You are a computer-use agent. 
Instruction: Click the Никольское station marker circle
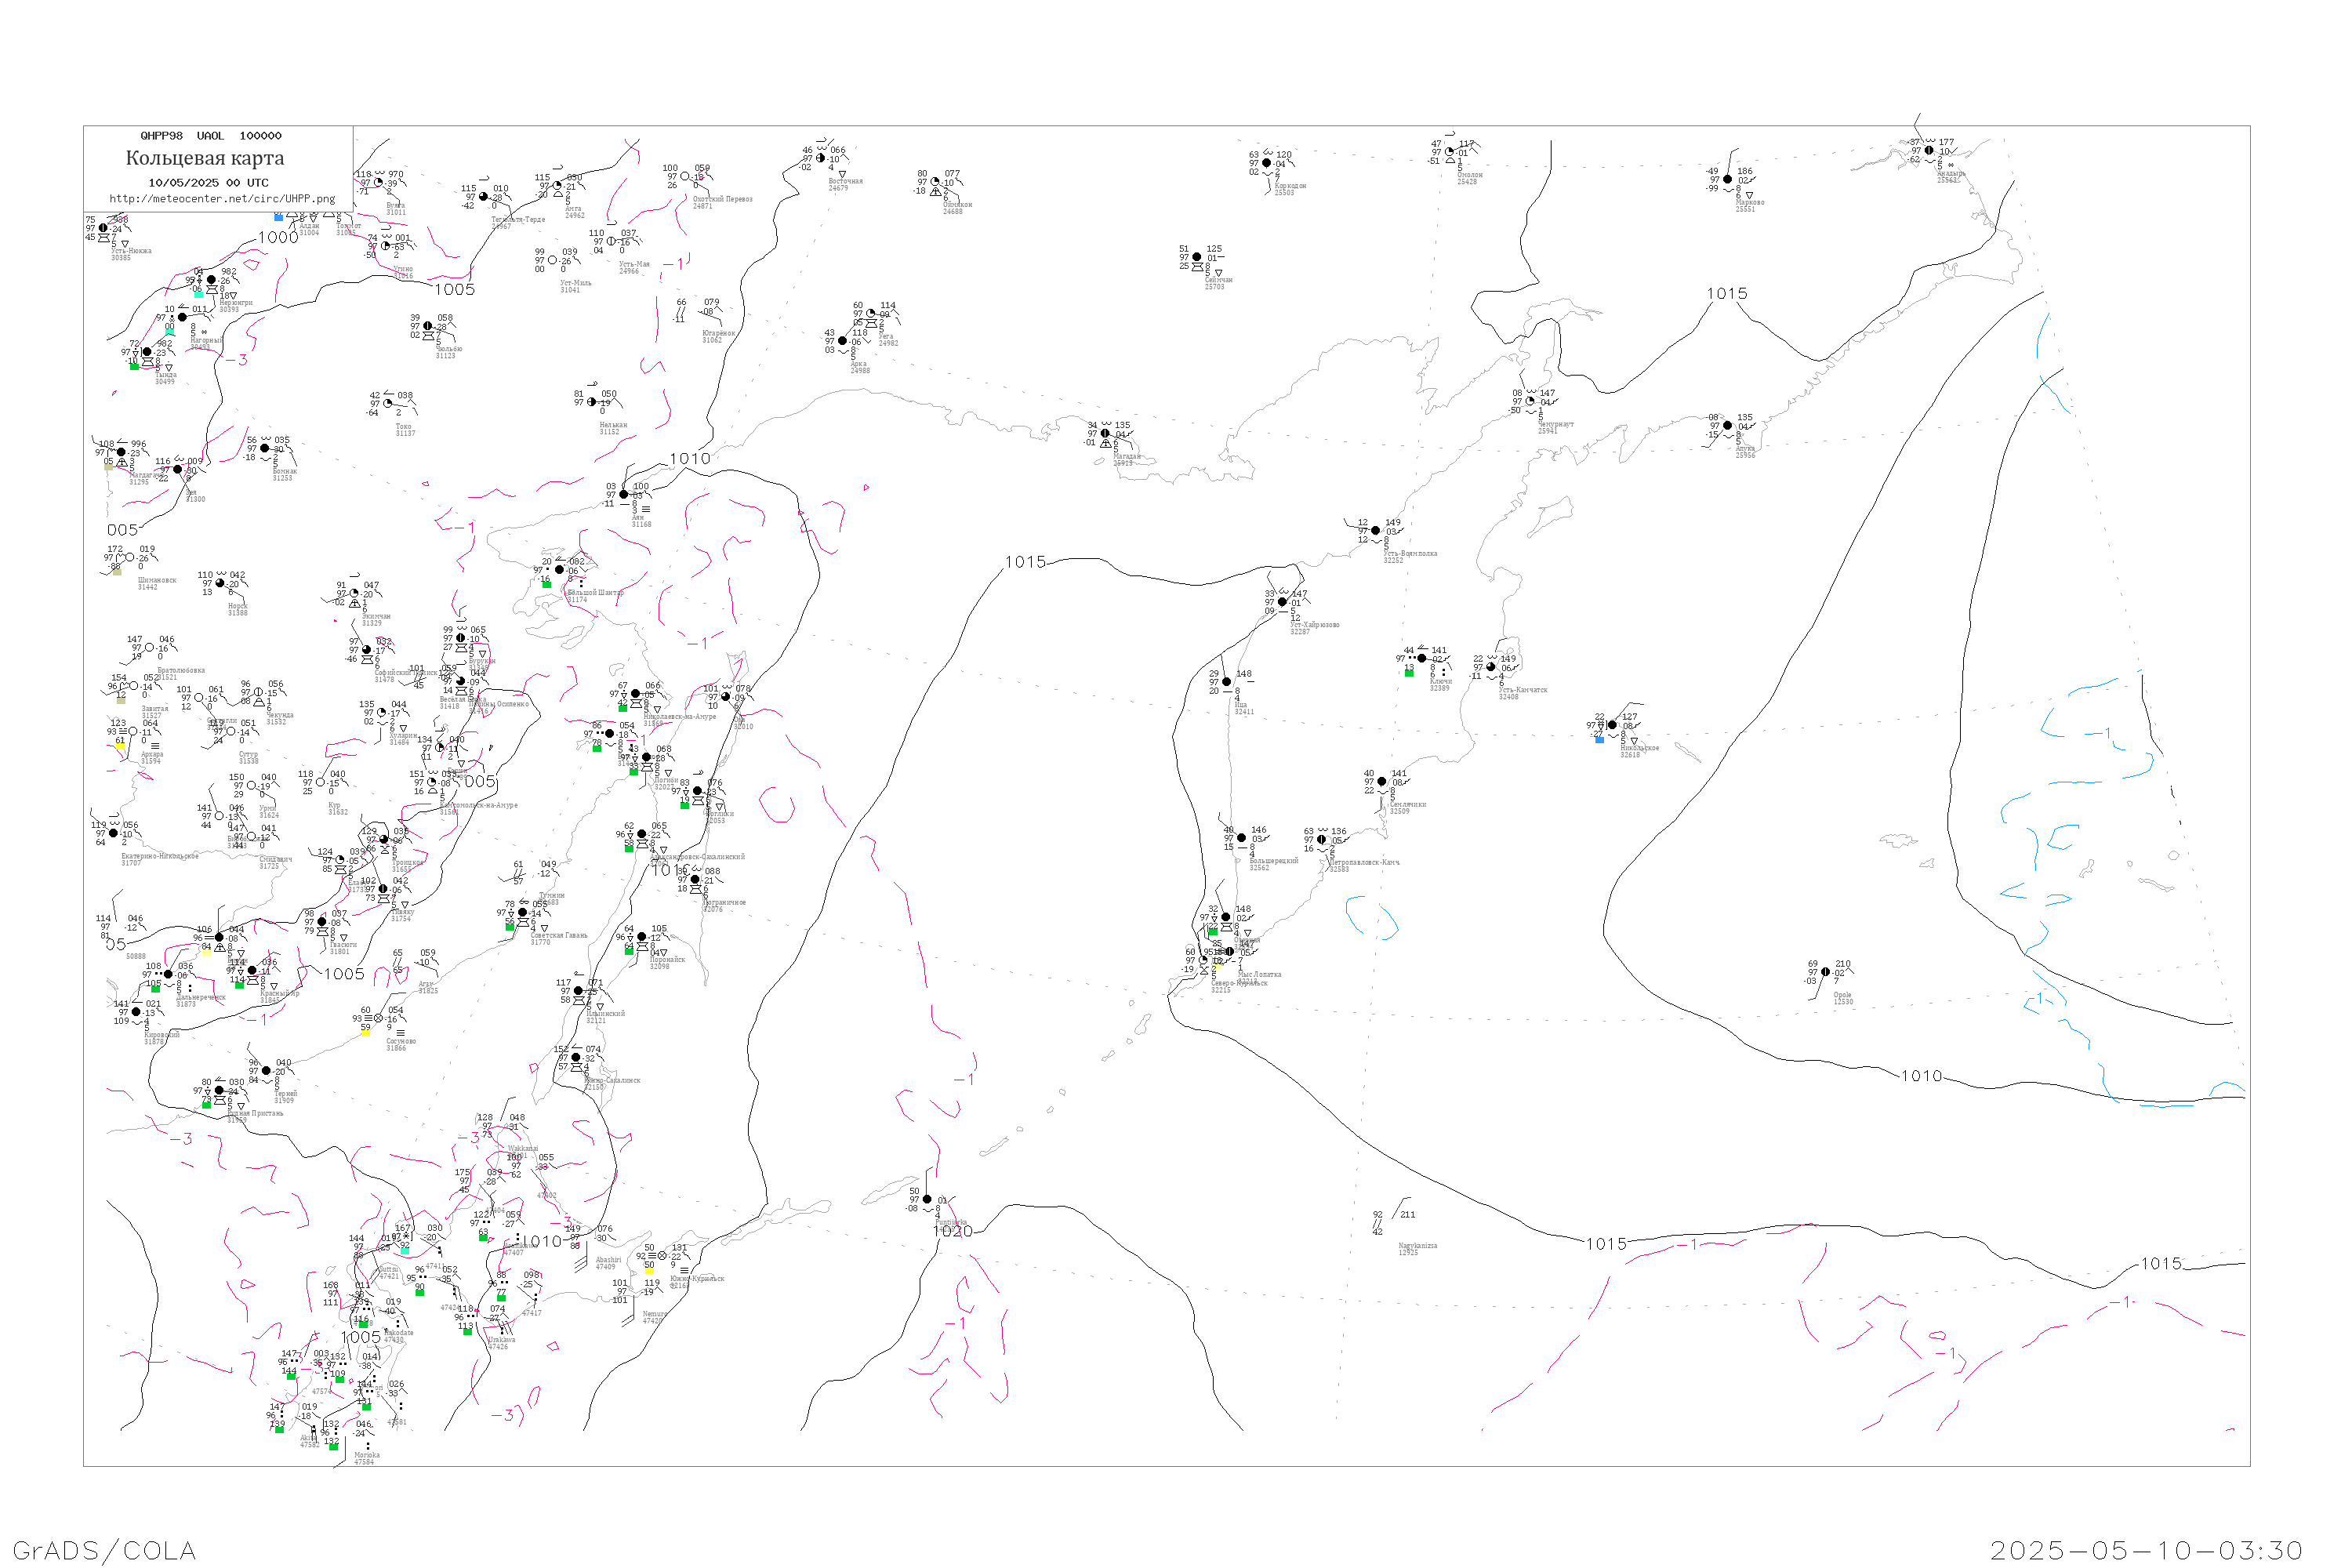click(1612, 725)
